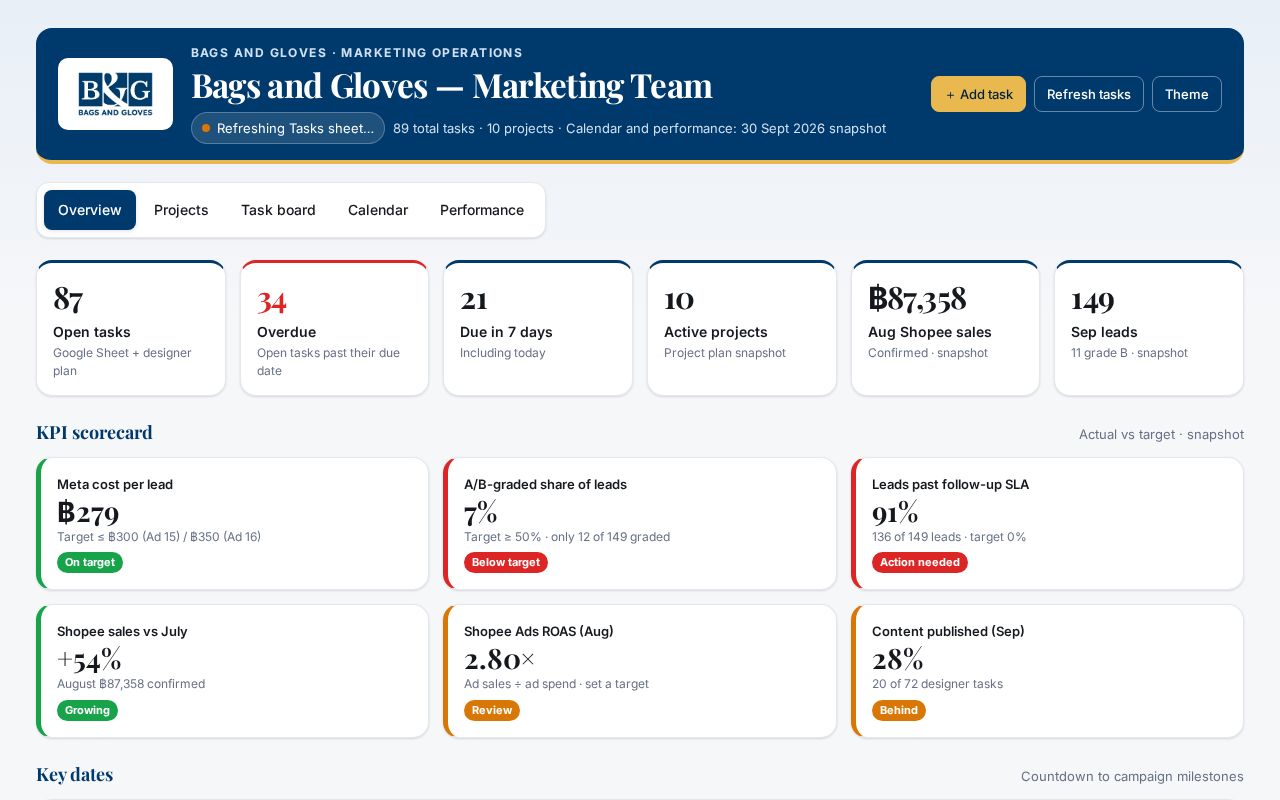Switch to the Overview tab
This screenshot has height=800, width=1280.
pyautogui.click(x=90, y=210)
